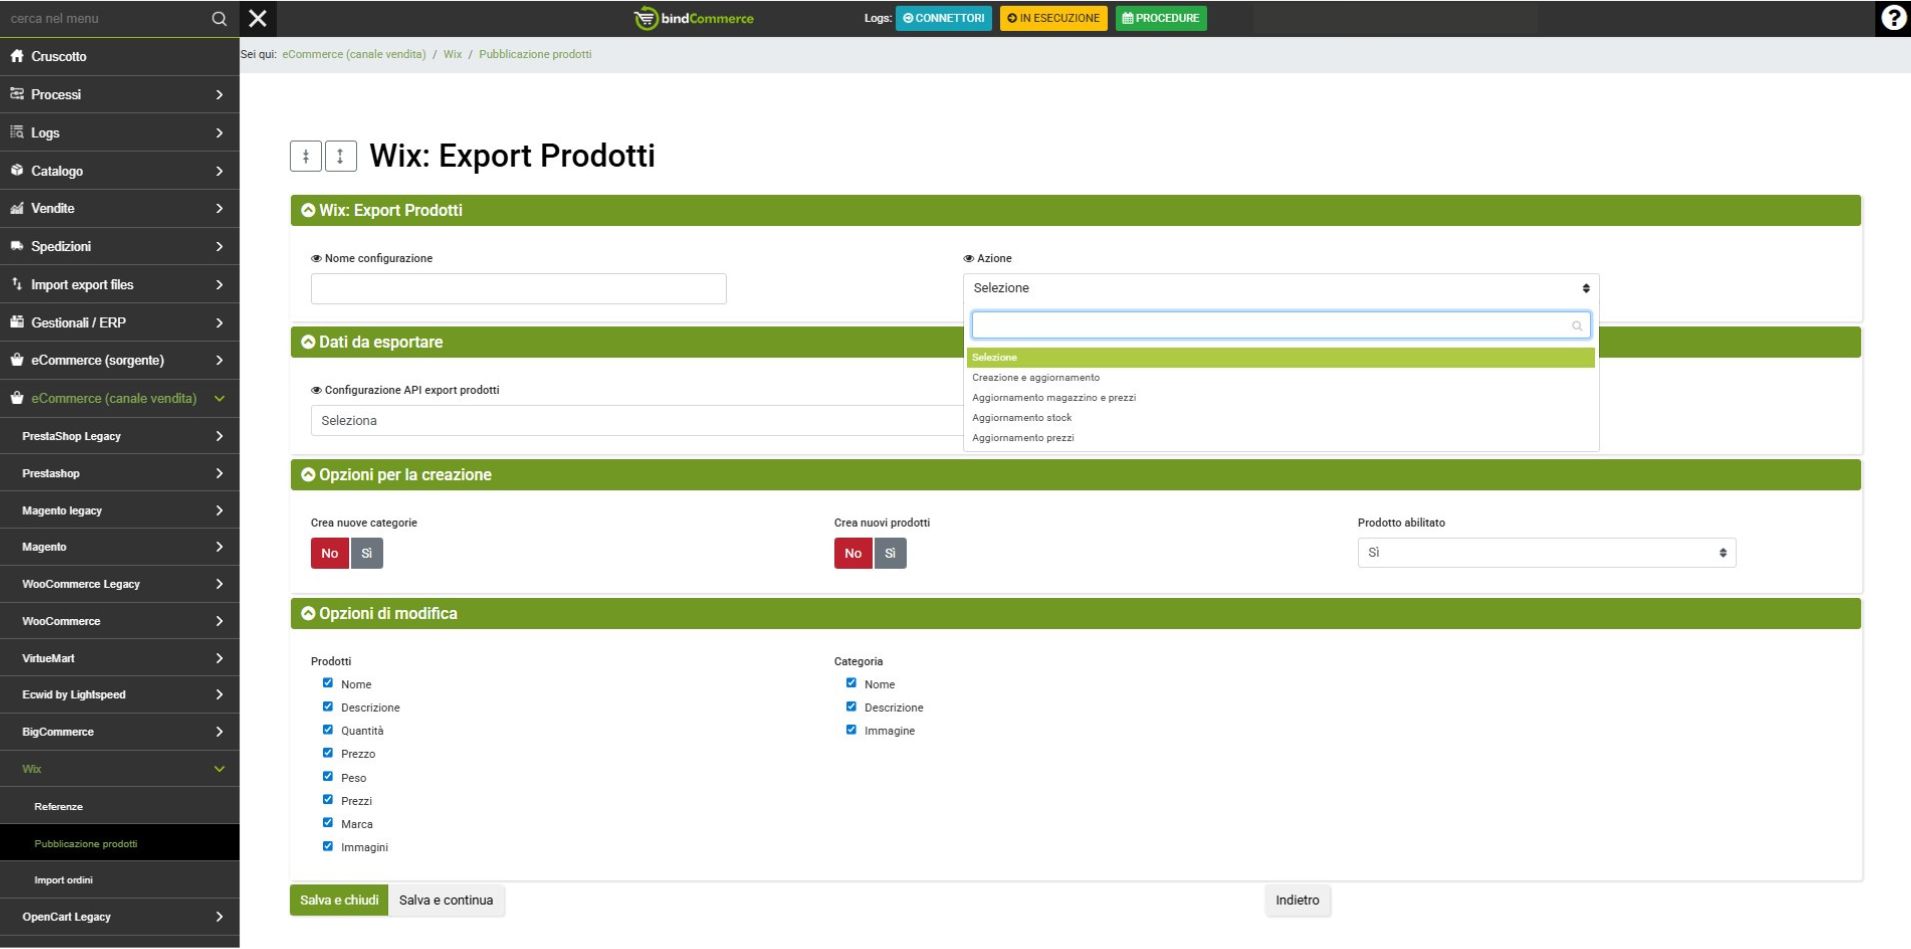Click the X icon to close sidebar menu
The image size is (1911, 949).
point(257,18)
